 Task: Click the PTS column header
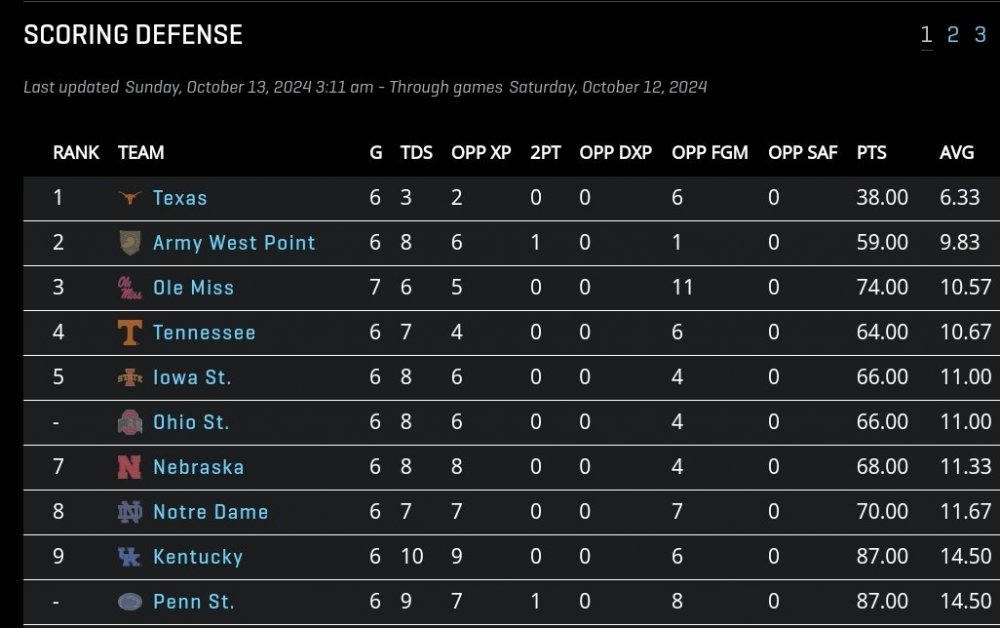point(871,153)
